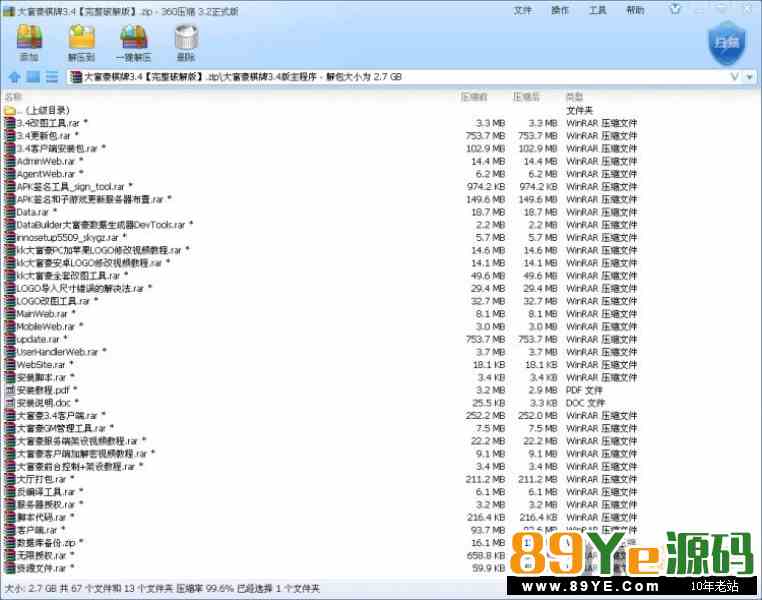This screenshot has height=600, width=762.
Task: Click the PDF 文件 type cell
Action: coord(584,390)
